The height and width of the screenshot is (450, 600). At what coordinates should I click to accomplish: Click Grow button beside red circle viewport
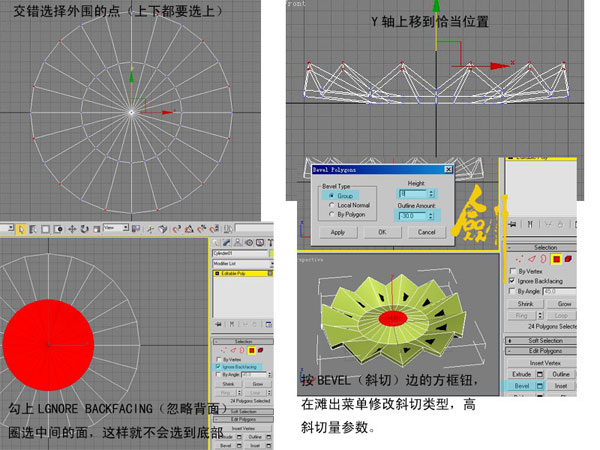258,384
